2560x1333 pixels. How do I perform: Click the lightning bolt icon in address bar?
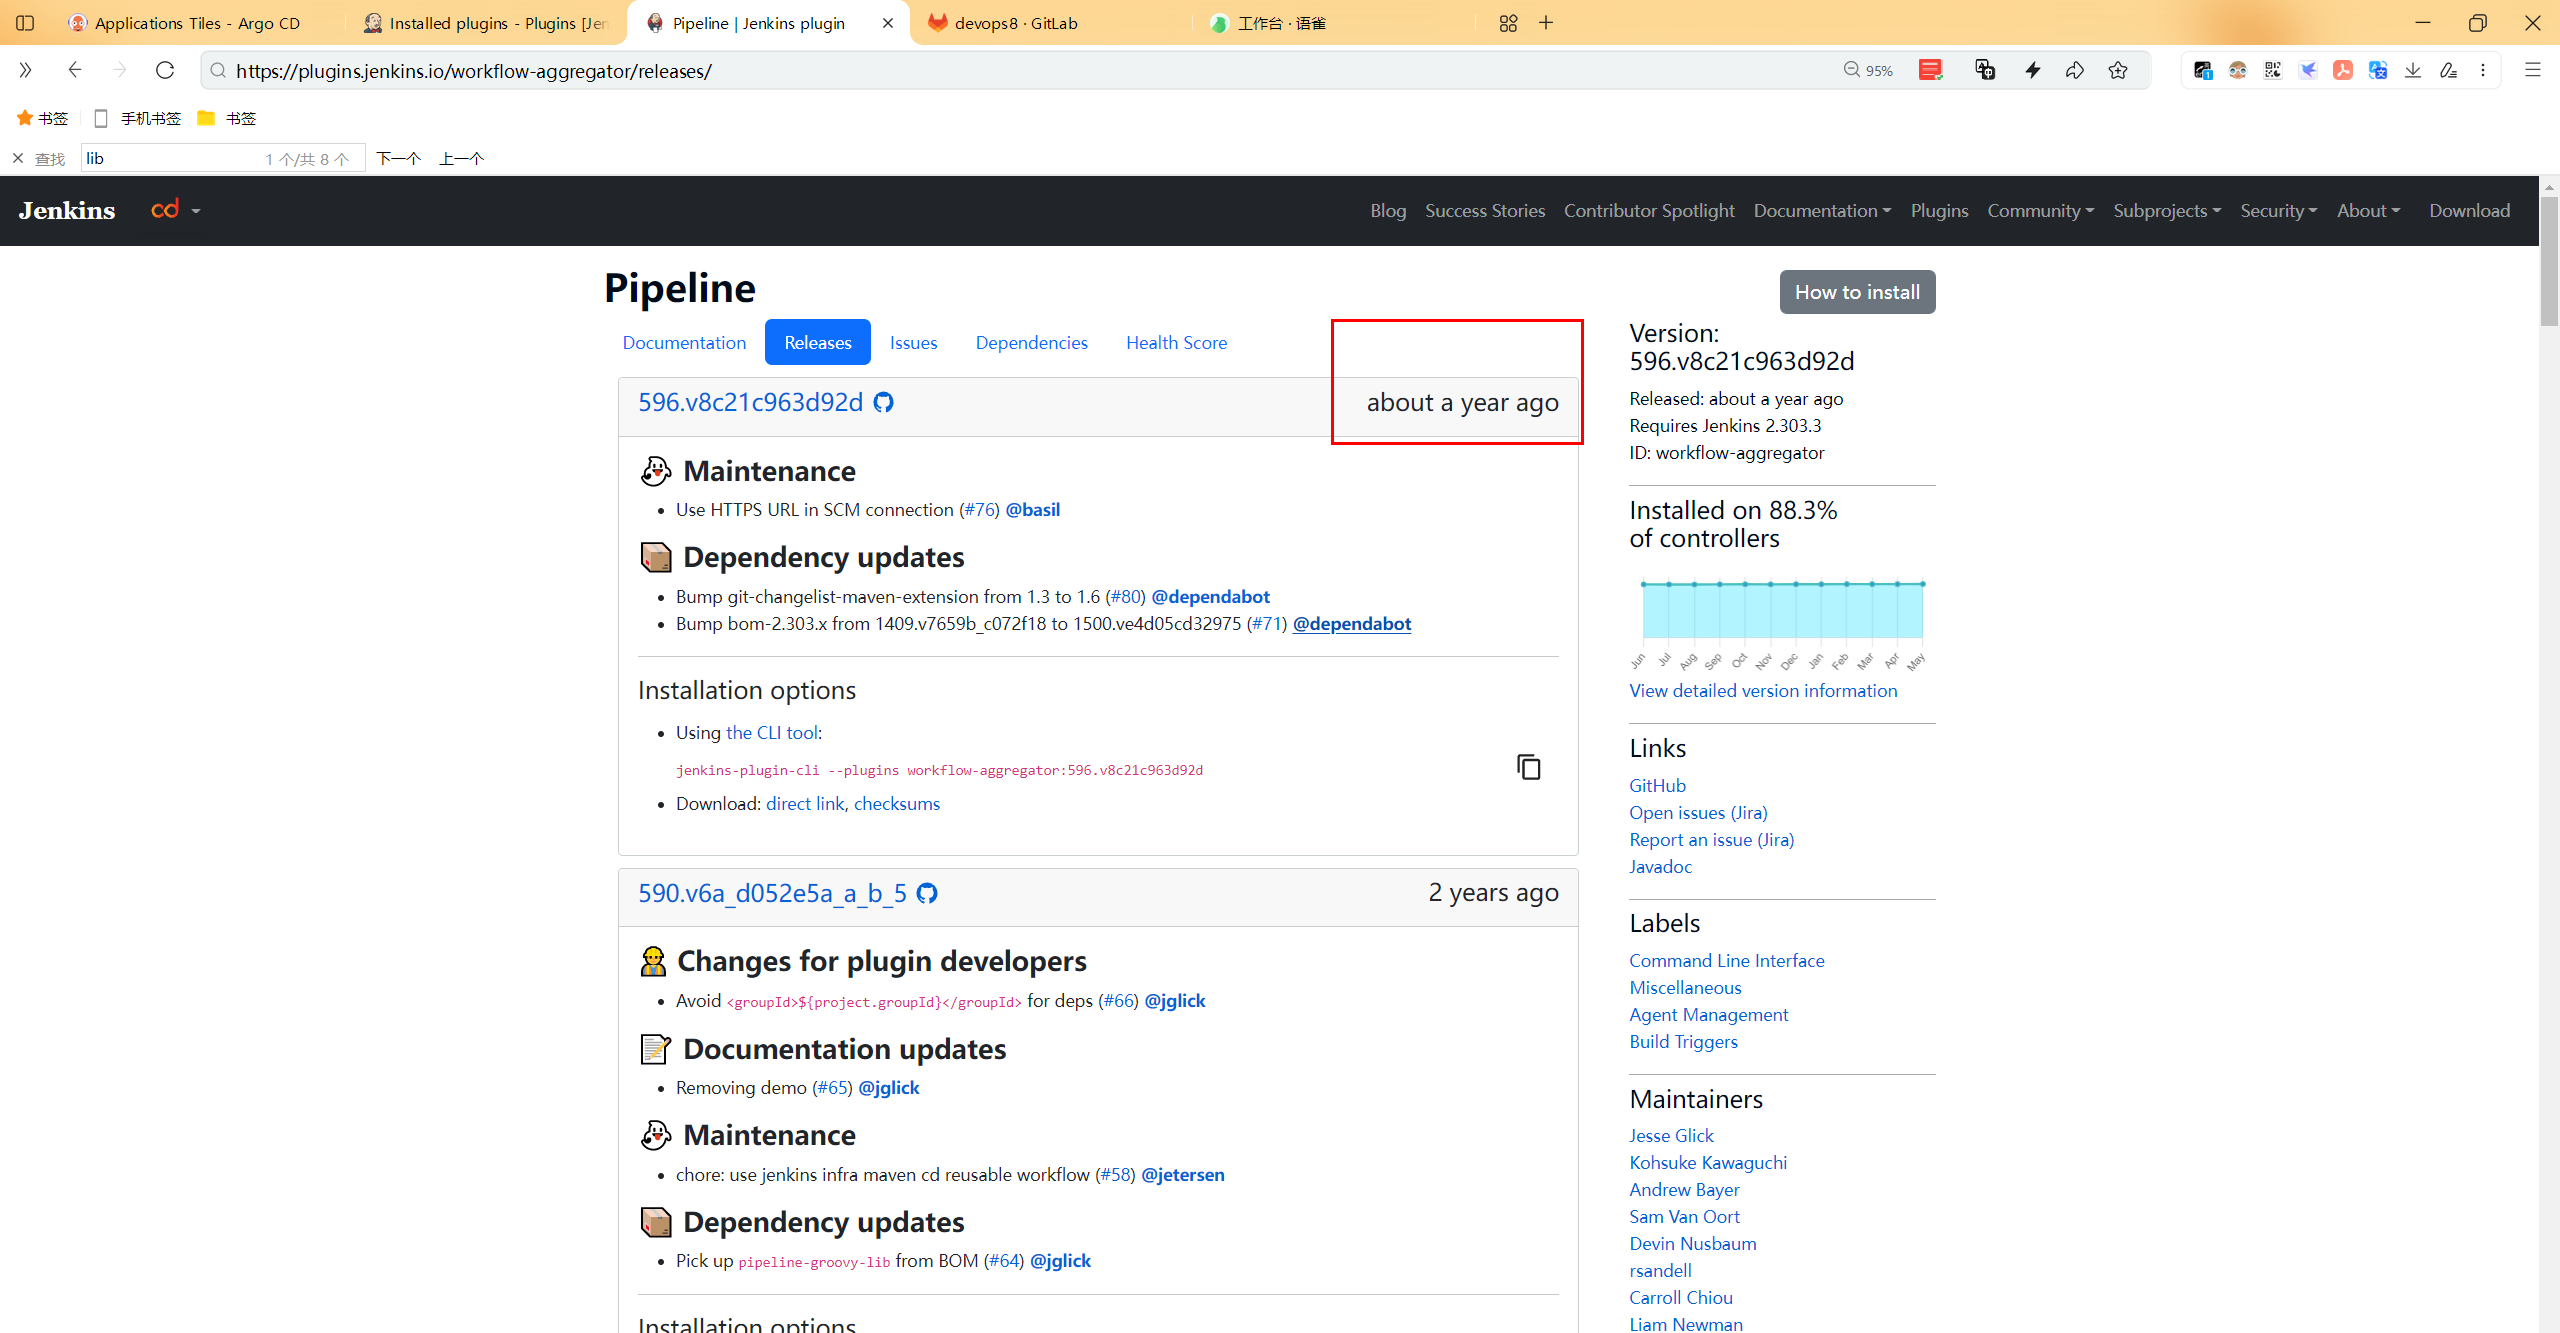click(x=2032, y=70)
